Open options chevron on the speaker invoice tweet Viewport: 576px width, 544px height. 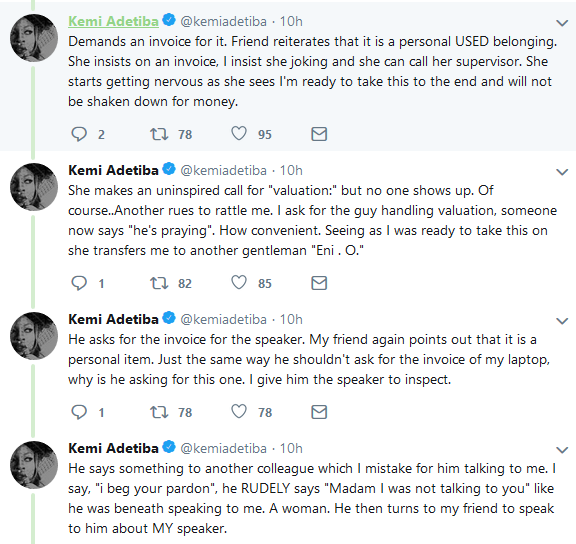coord(562,321)
